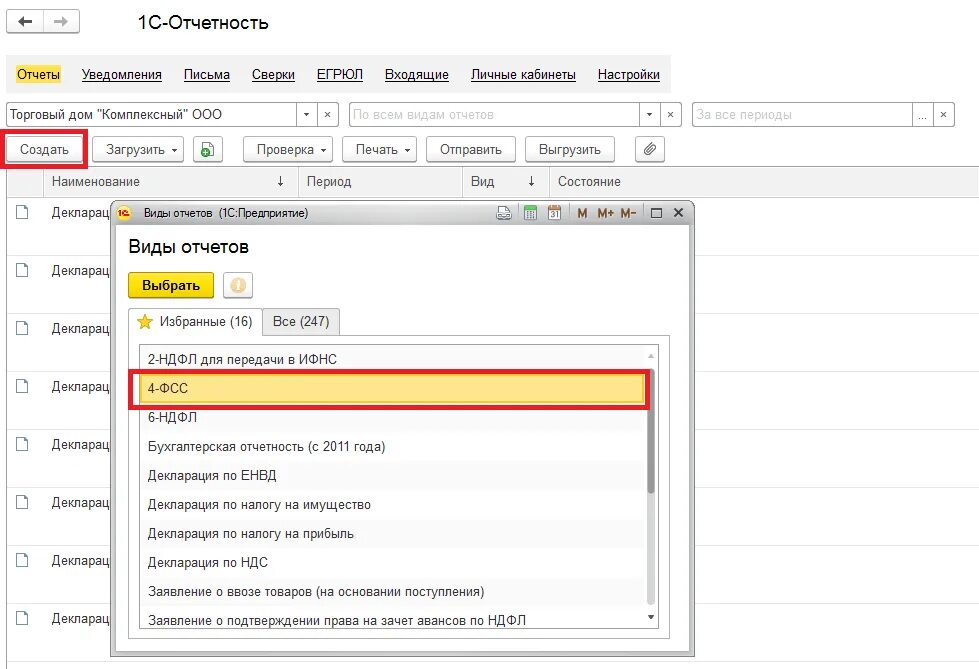Select 'Заявление о ввозе товаров' row

392,592
